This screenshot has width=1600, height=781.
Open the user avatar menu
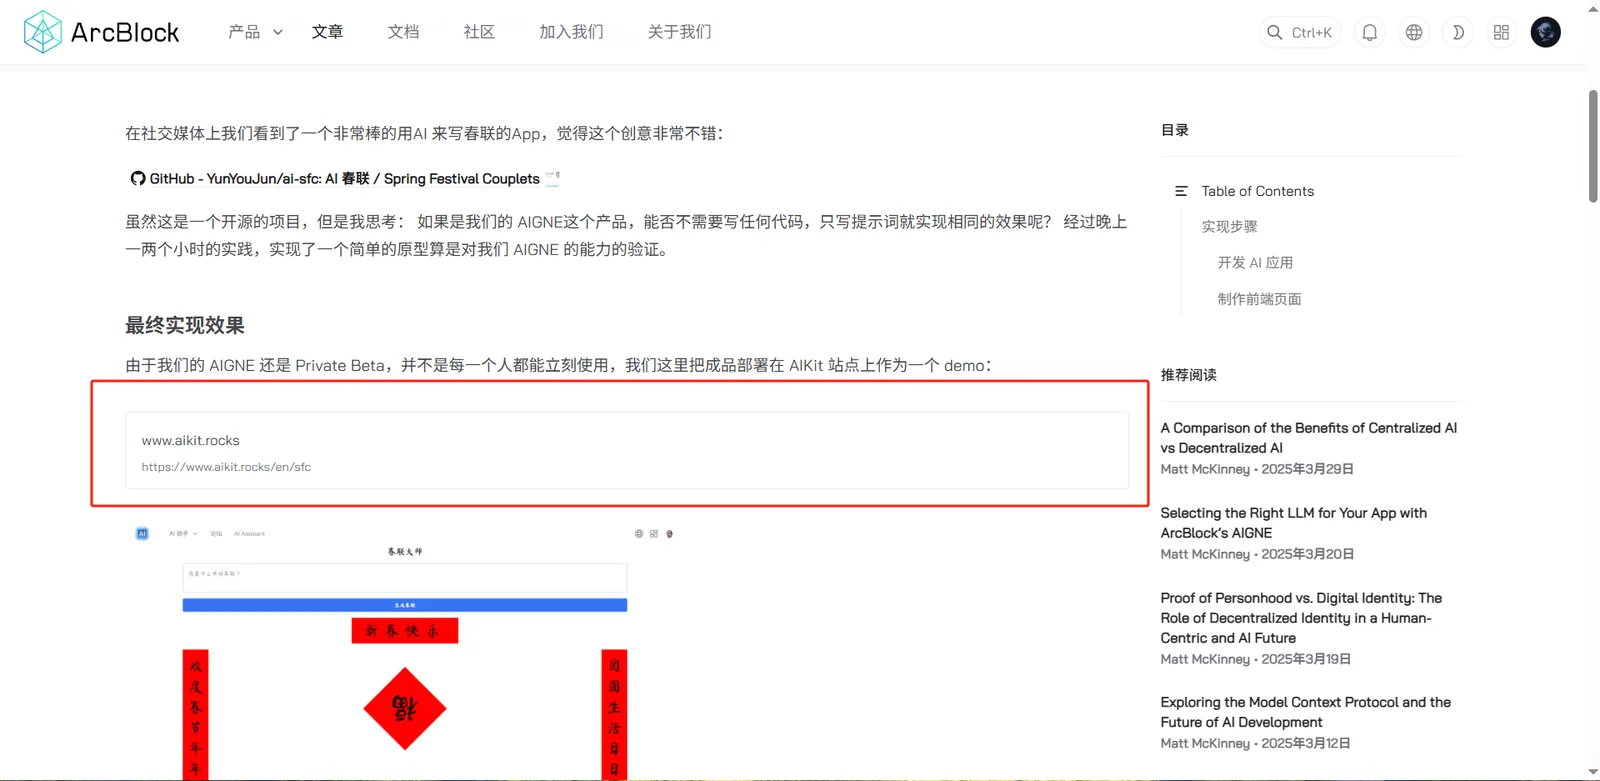click(x=1545, y=32)
